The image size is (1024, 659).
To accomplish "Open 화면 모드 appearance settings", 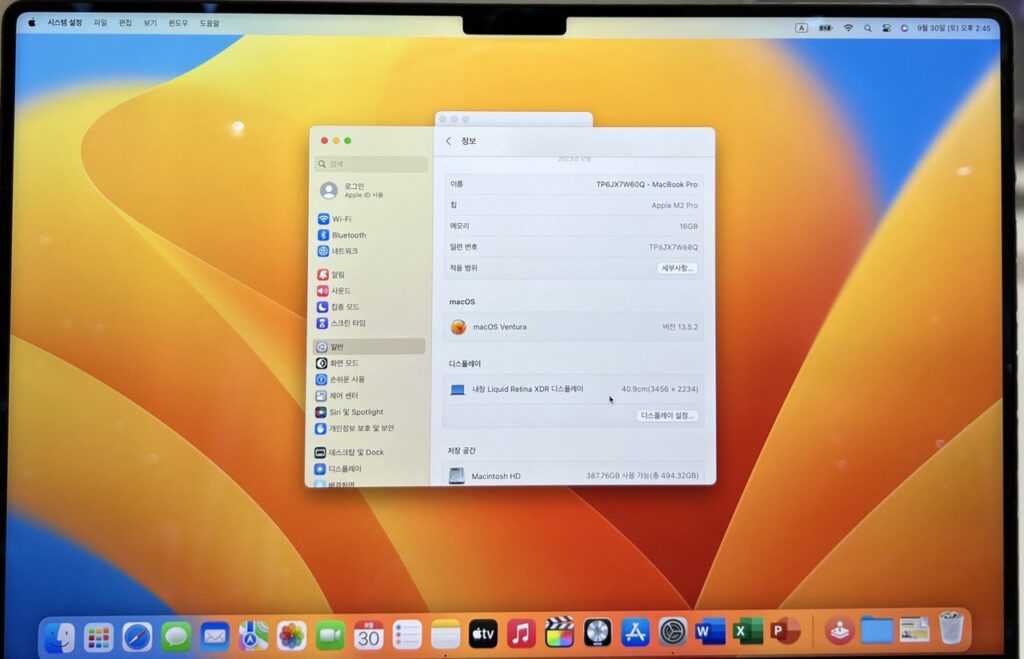I will click(x=337, y=362).
